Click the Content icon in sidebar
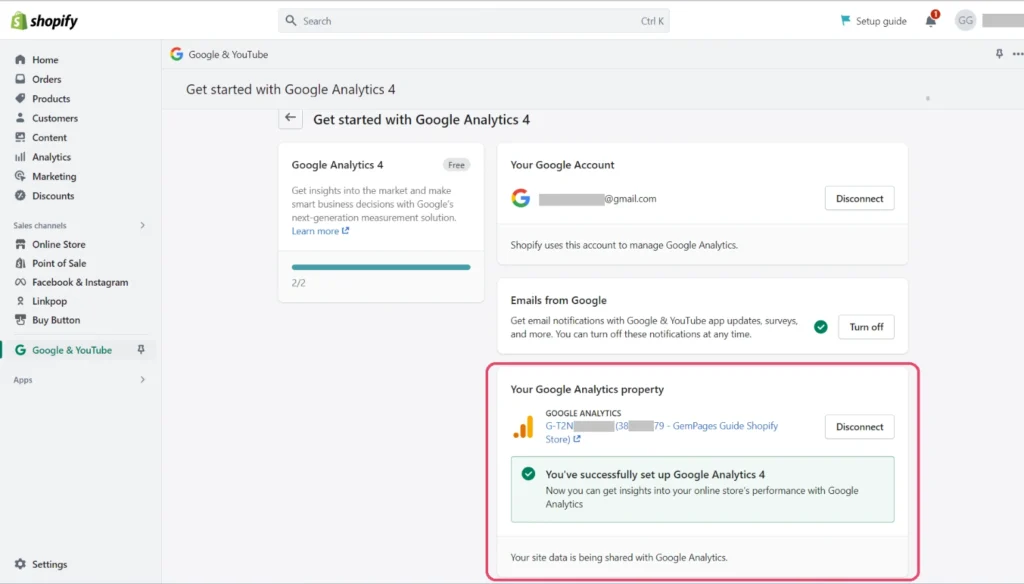 20,137
